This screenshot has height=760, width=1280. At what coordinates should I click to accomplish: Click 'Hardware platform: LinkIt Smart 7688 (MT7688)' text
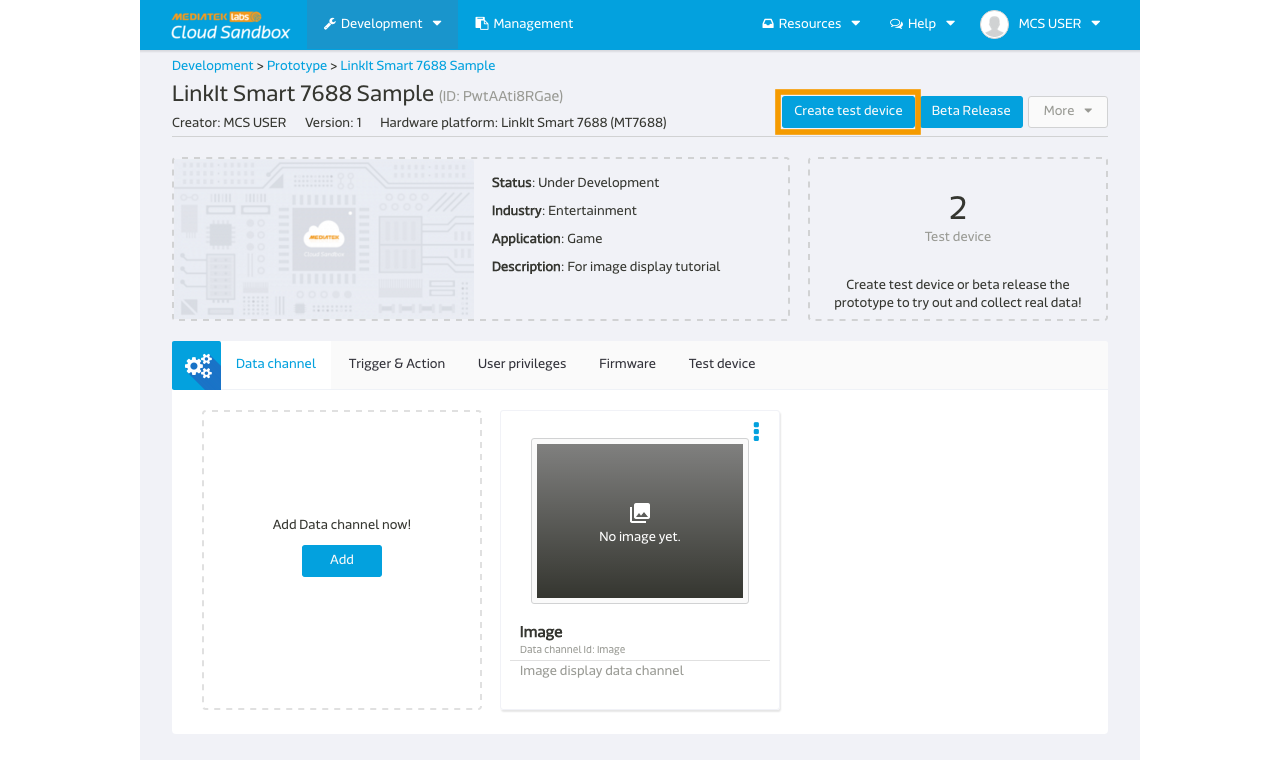(x=523, y=123)
